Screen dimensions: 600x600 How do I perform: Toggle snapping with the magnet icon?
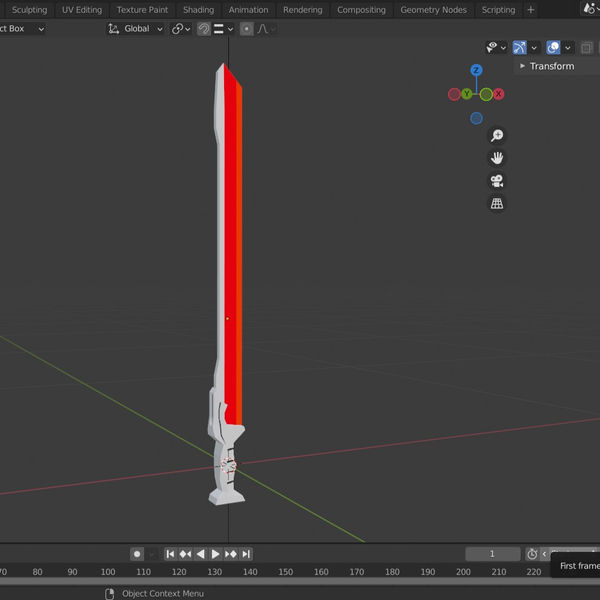click(x=204, y=29)
